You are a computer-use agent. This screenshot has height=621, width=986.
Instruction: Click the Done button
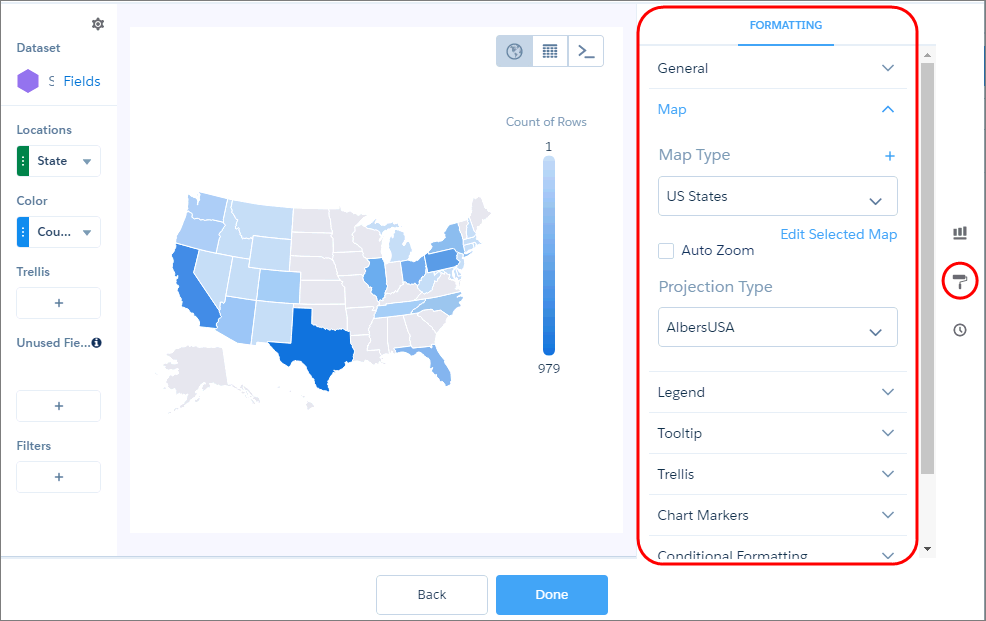click(x=552, y=595)
